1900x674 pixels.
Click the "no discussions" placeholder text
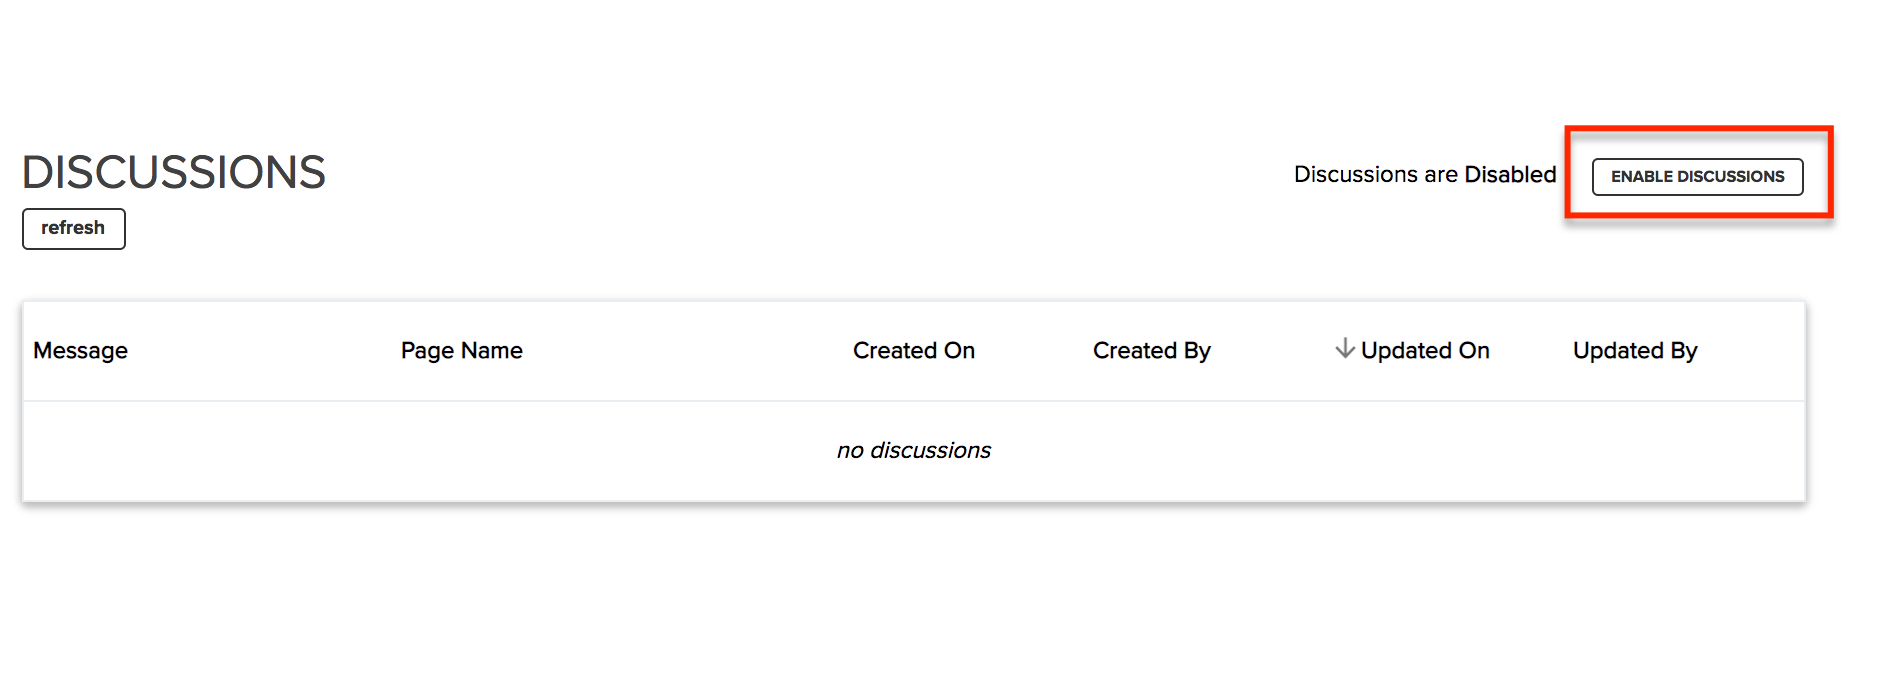click(913, 451)
